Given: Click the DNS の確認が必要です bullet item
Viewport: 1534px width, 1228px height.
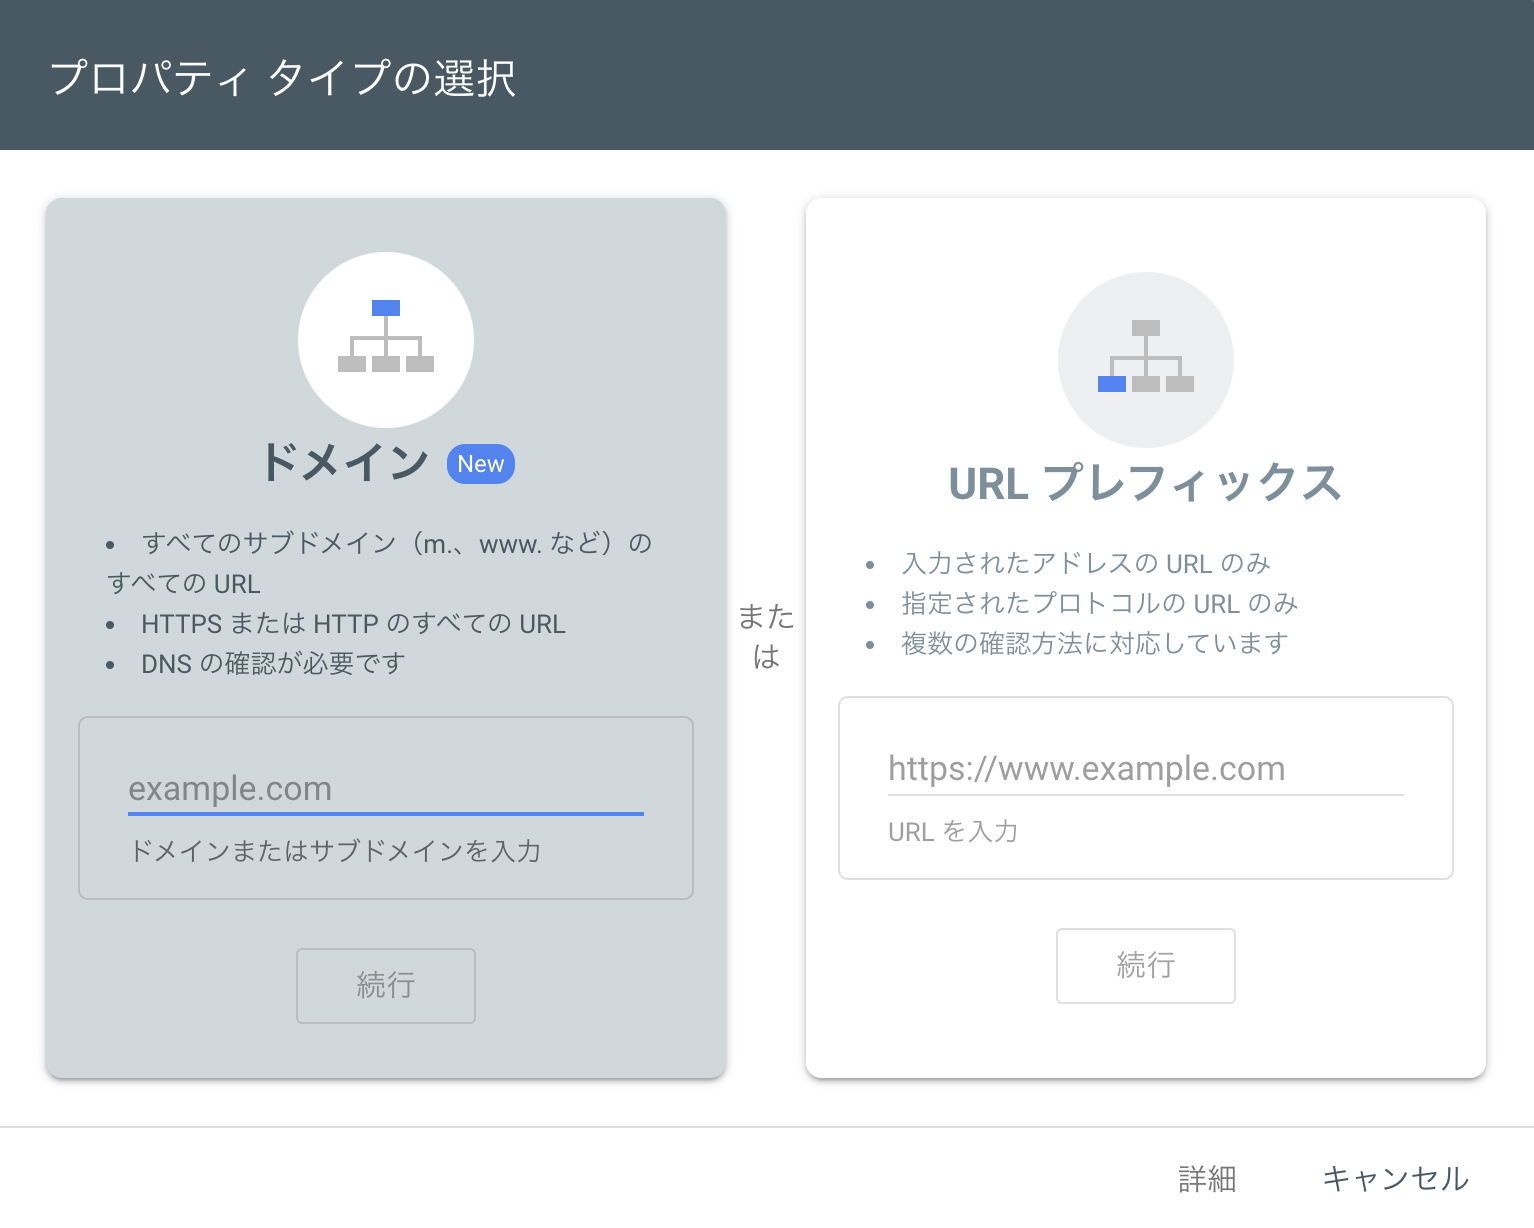Looking at the screenshot, I should point(272,663).
